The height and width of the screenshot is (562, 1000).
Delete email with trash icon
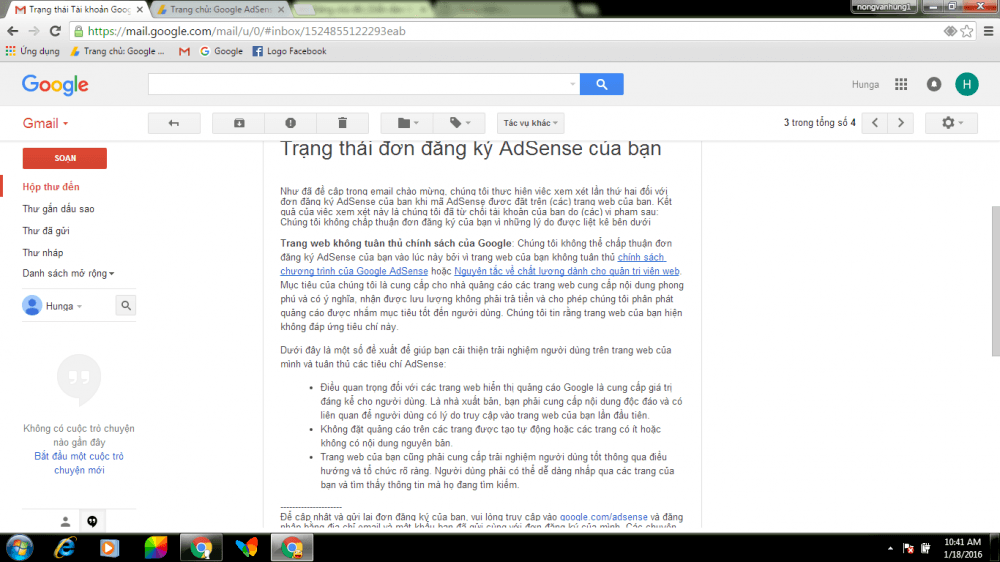tap(342, 123)
